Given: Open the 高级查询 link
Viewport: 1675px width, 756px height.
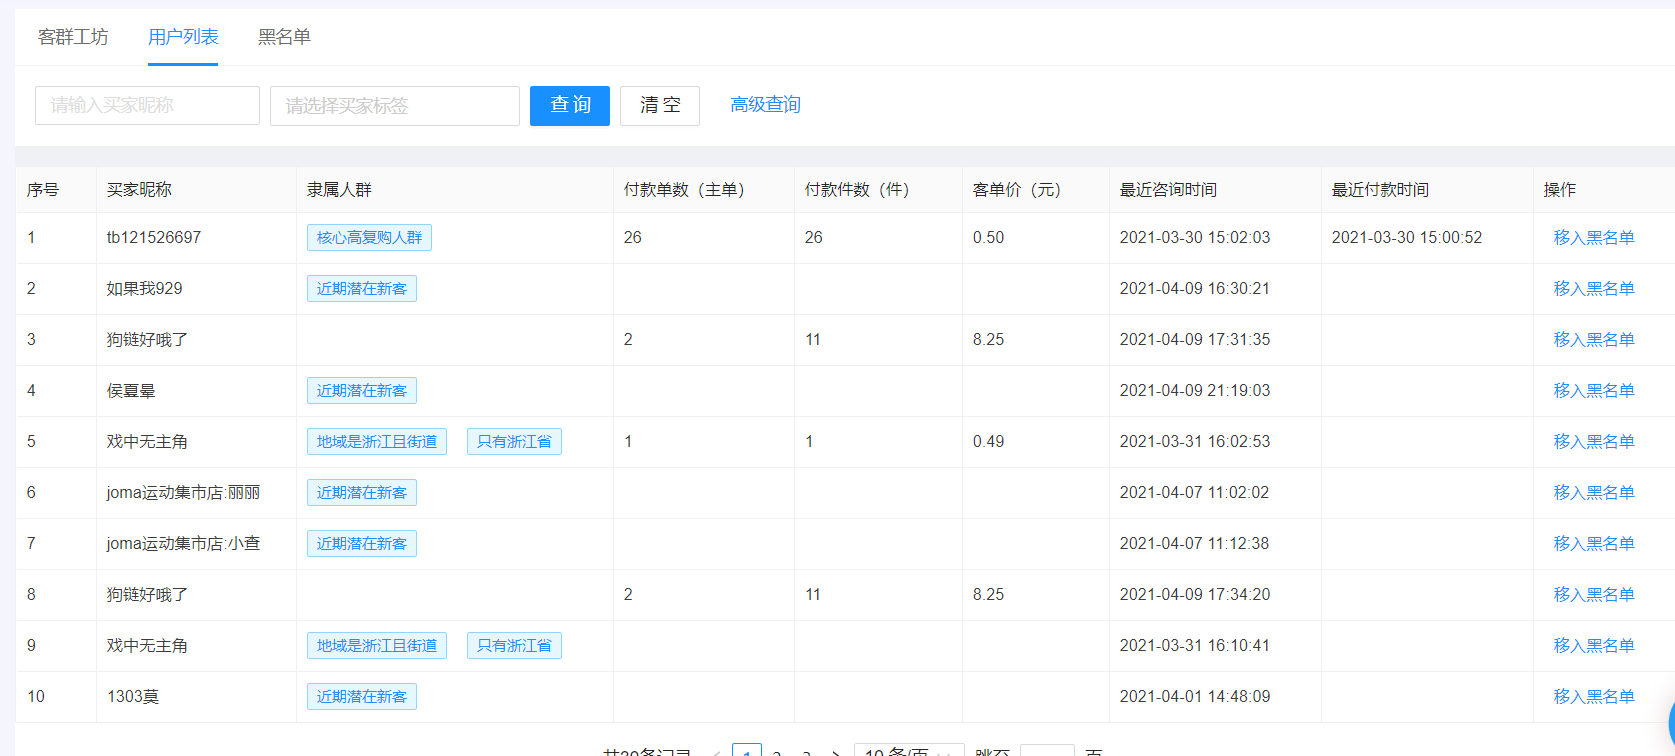Looking at the screenshot, I should 765,105.
